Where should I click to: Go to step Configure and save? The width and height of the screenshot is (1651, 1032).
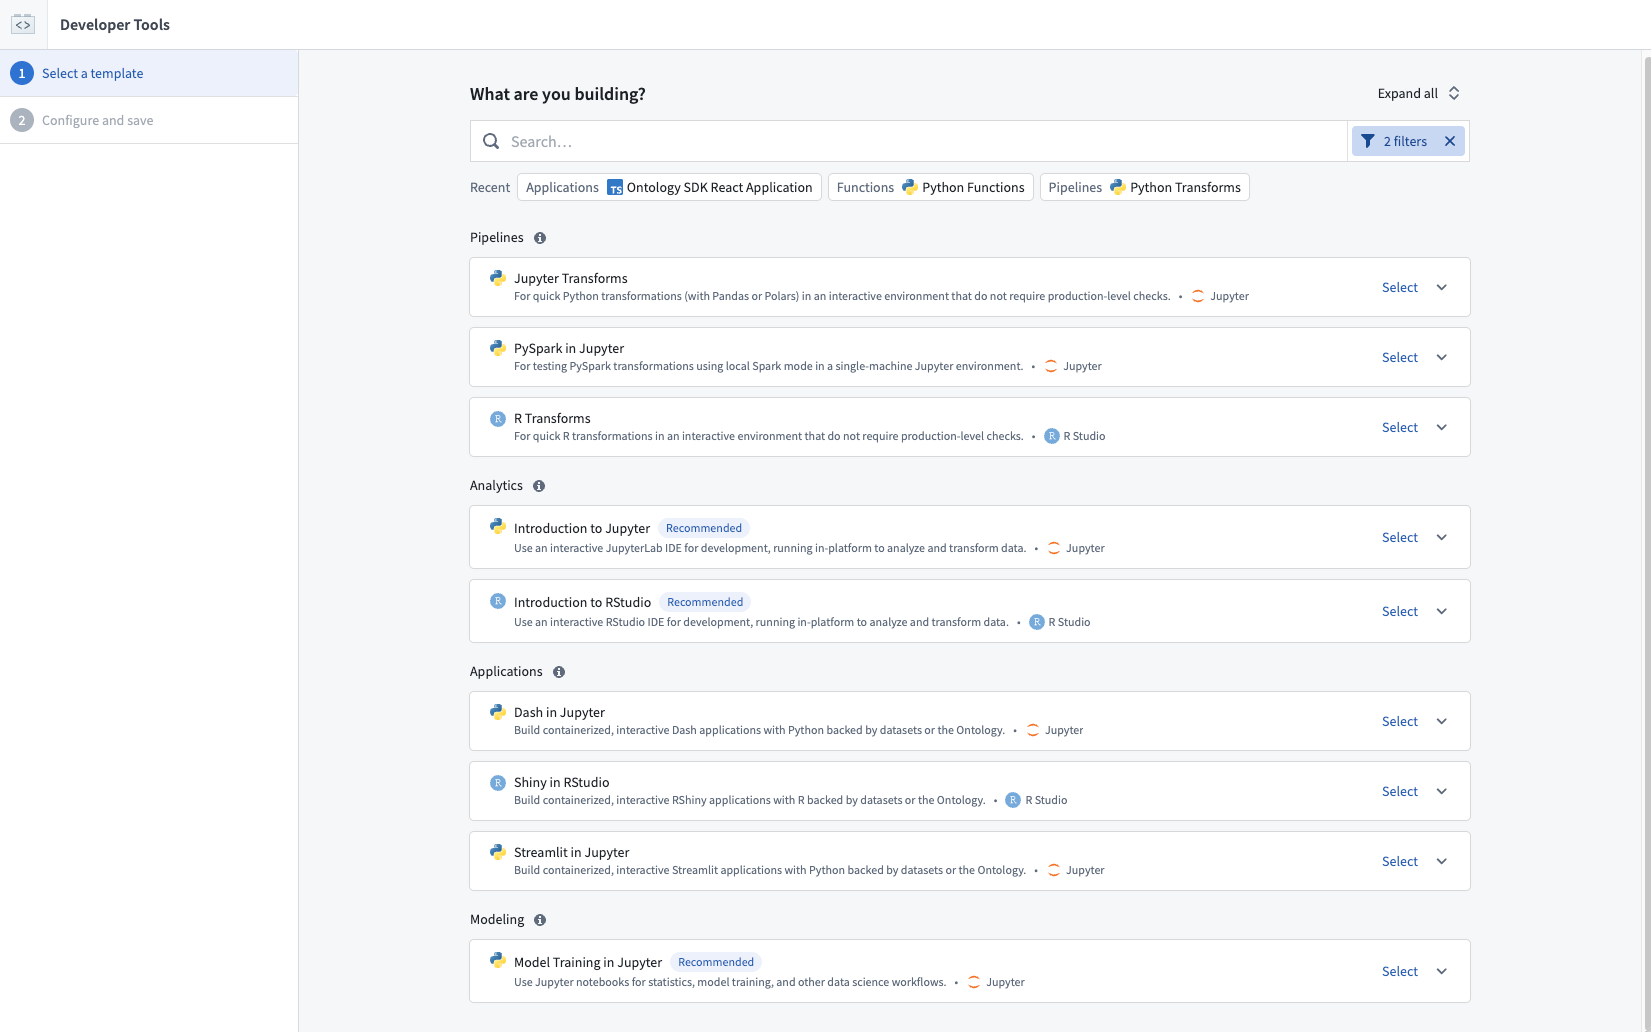tap(149, 120)
